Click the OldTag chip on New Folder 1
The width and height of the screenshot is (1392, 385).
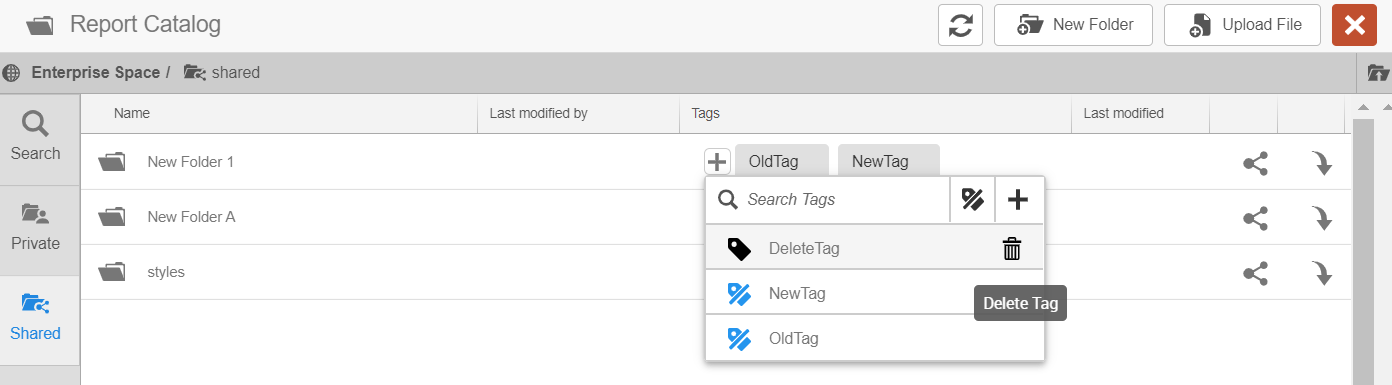[781, 161]
